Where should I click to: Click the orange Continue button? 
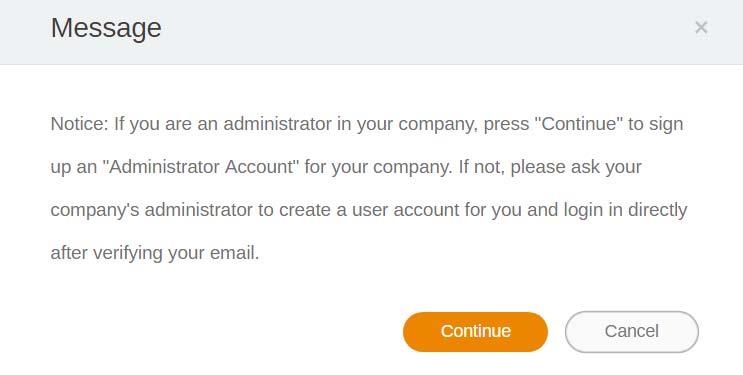tap(475, 331)
